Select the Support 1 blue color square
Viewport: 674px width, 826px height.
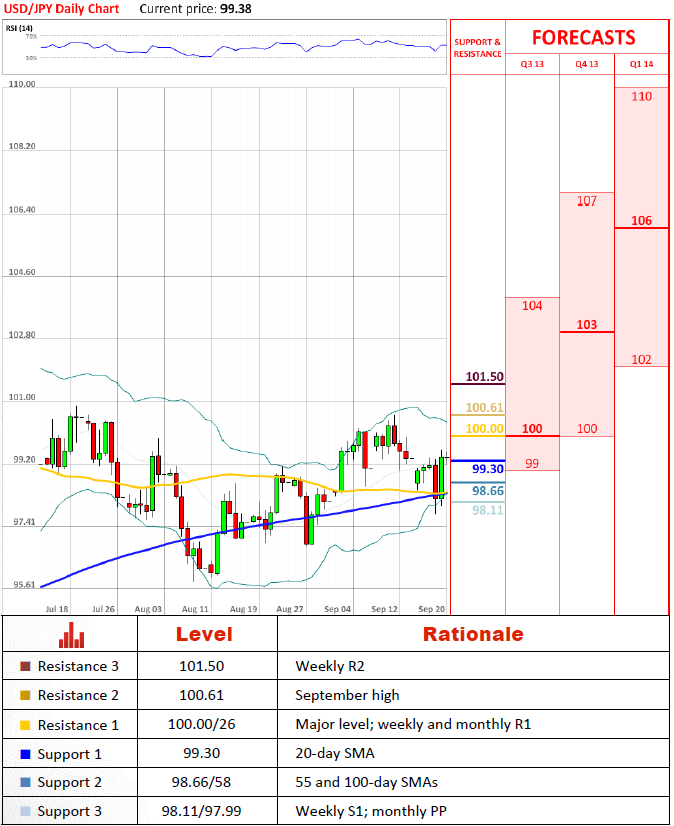[x=25, y=754]
